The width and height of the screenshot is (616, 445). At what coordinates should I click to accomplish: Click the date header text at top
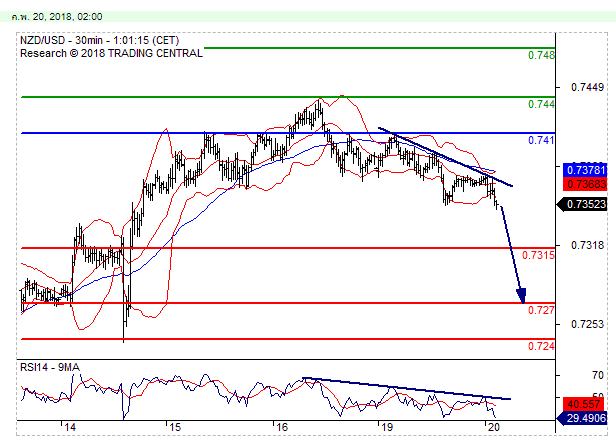pos(57,16)
